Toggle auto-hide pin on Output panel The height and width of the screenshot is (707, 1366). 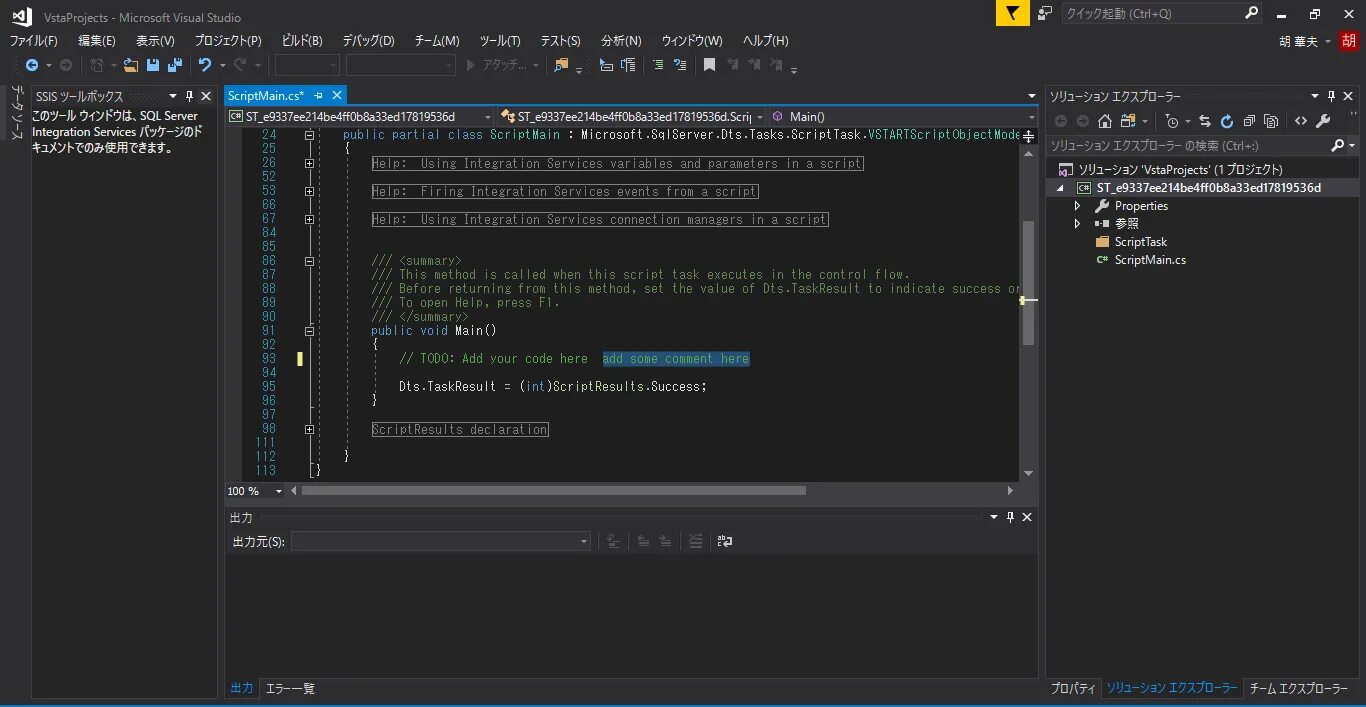[1010, 517]
